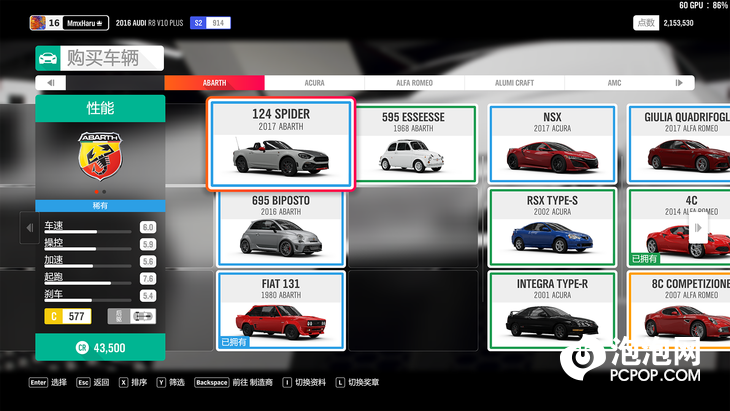Click the I 切换资料 key hint
This screenshot has height=411, width=730.
pyautogui.click(x=304, y=383)
